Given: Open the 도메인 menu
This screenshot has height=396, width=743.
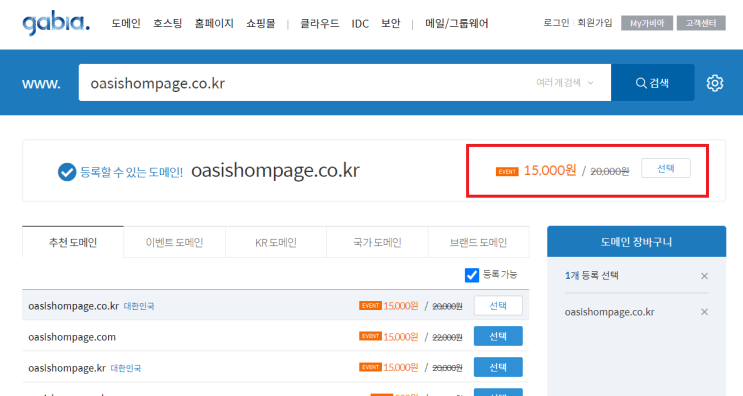Looking at the screenshot, I should [x=126, y=23].
